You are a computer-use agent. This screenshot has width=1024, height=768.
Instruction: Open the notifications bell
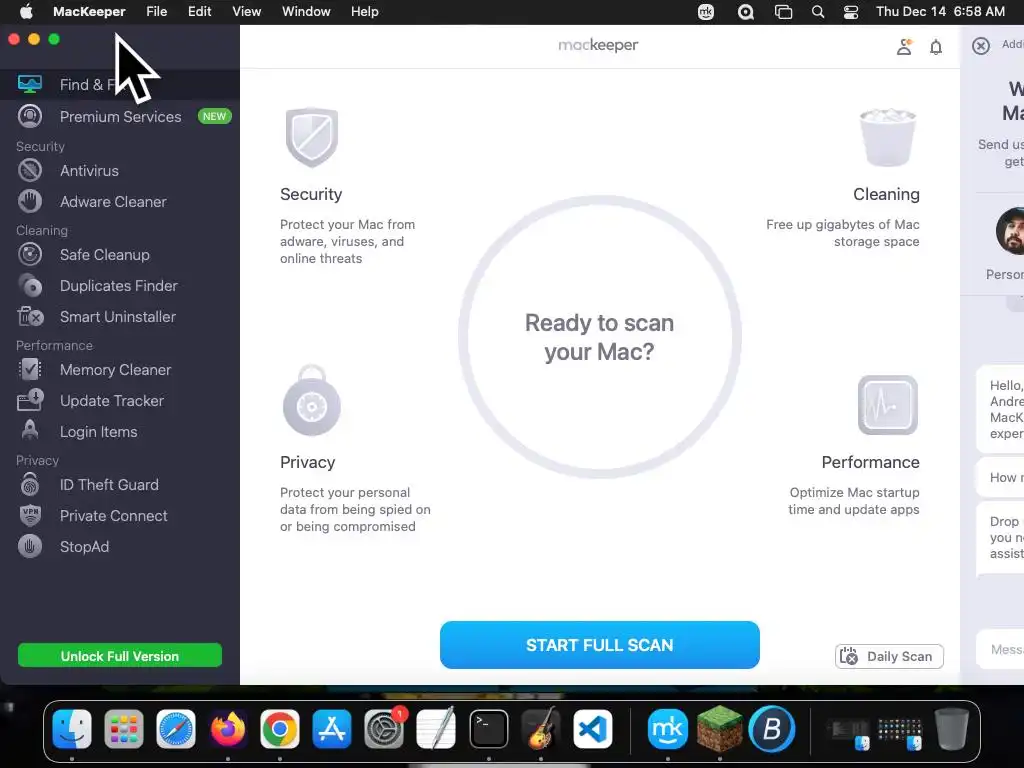click(936, 47)
